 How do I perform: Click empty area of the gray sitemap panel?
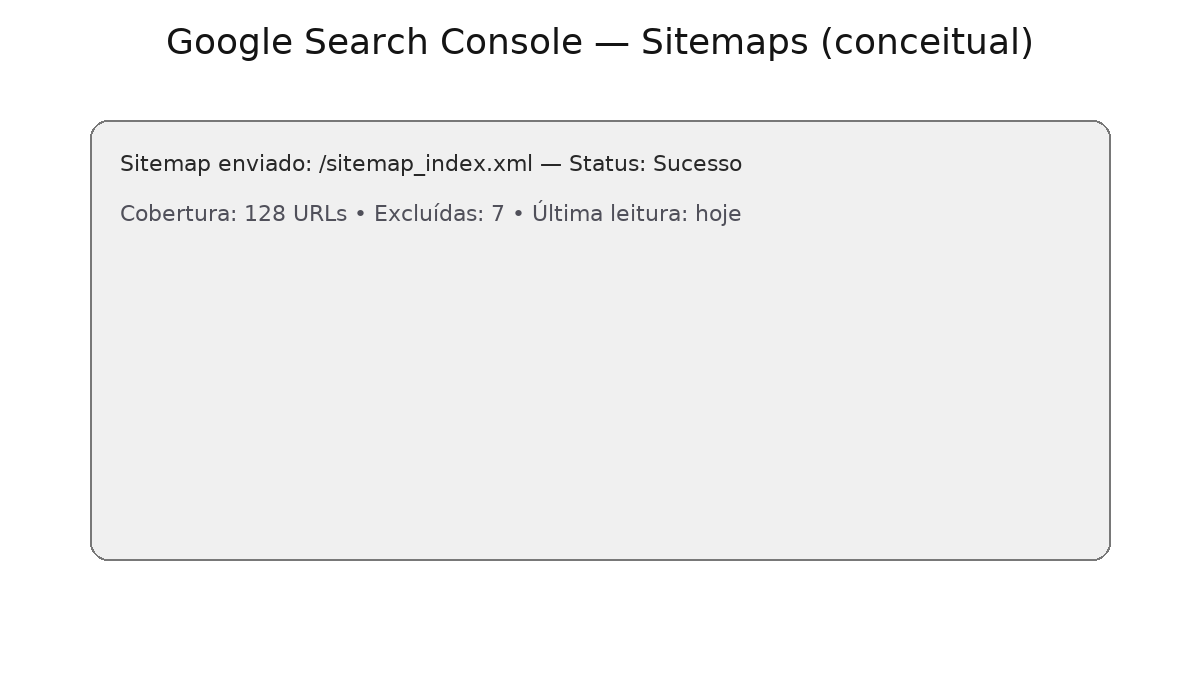coord(600,400)
